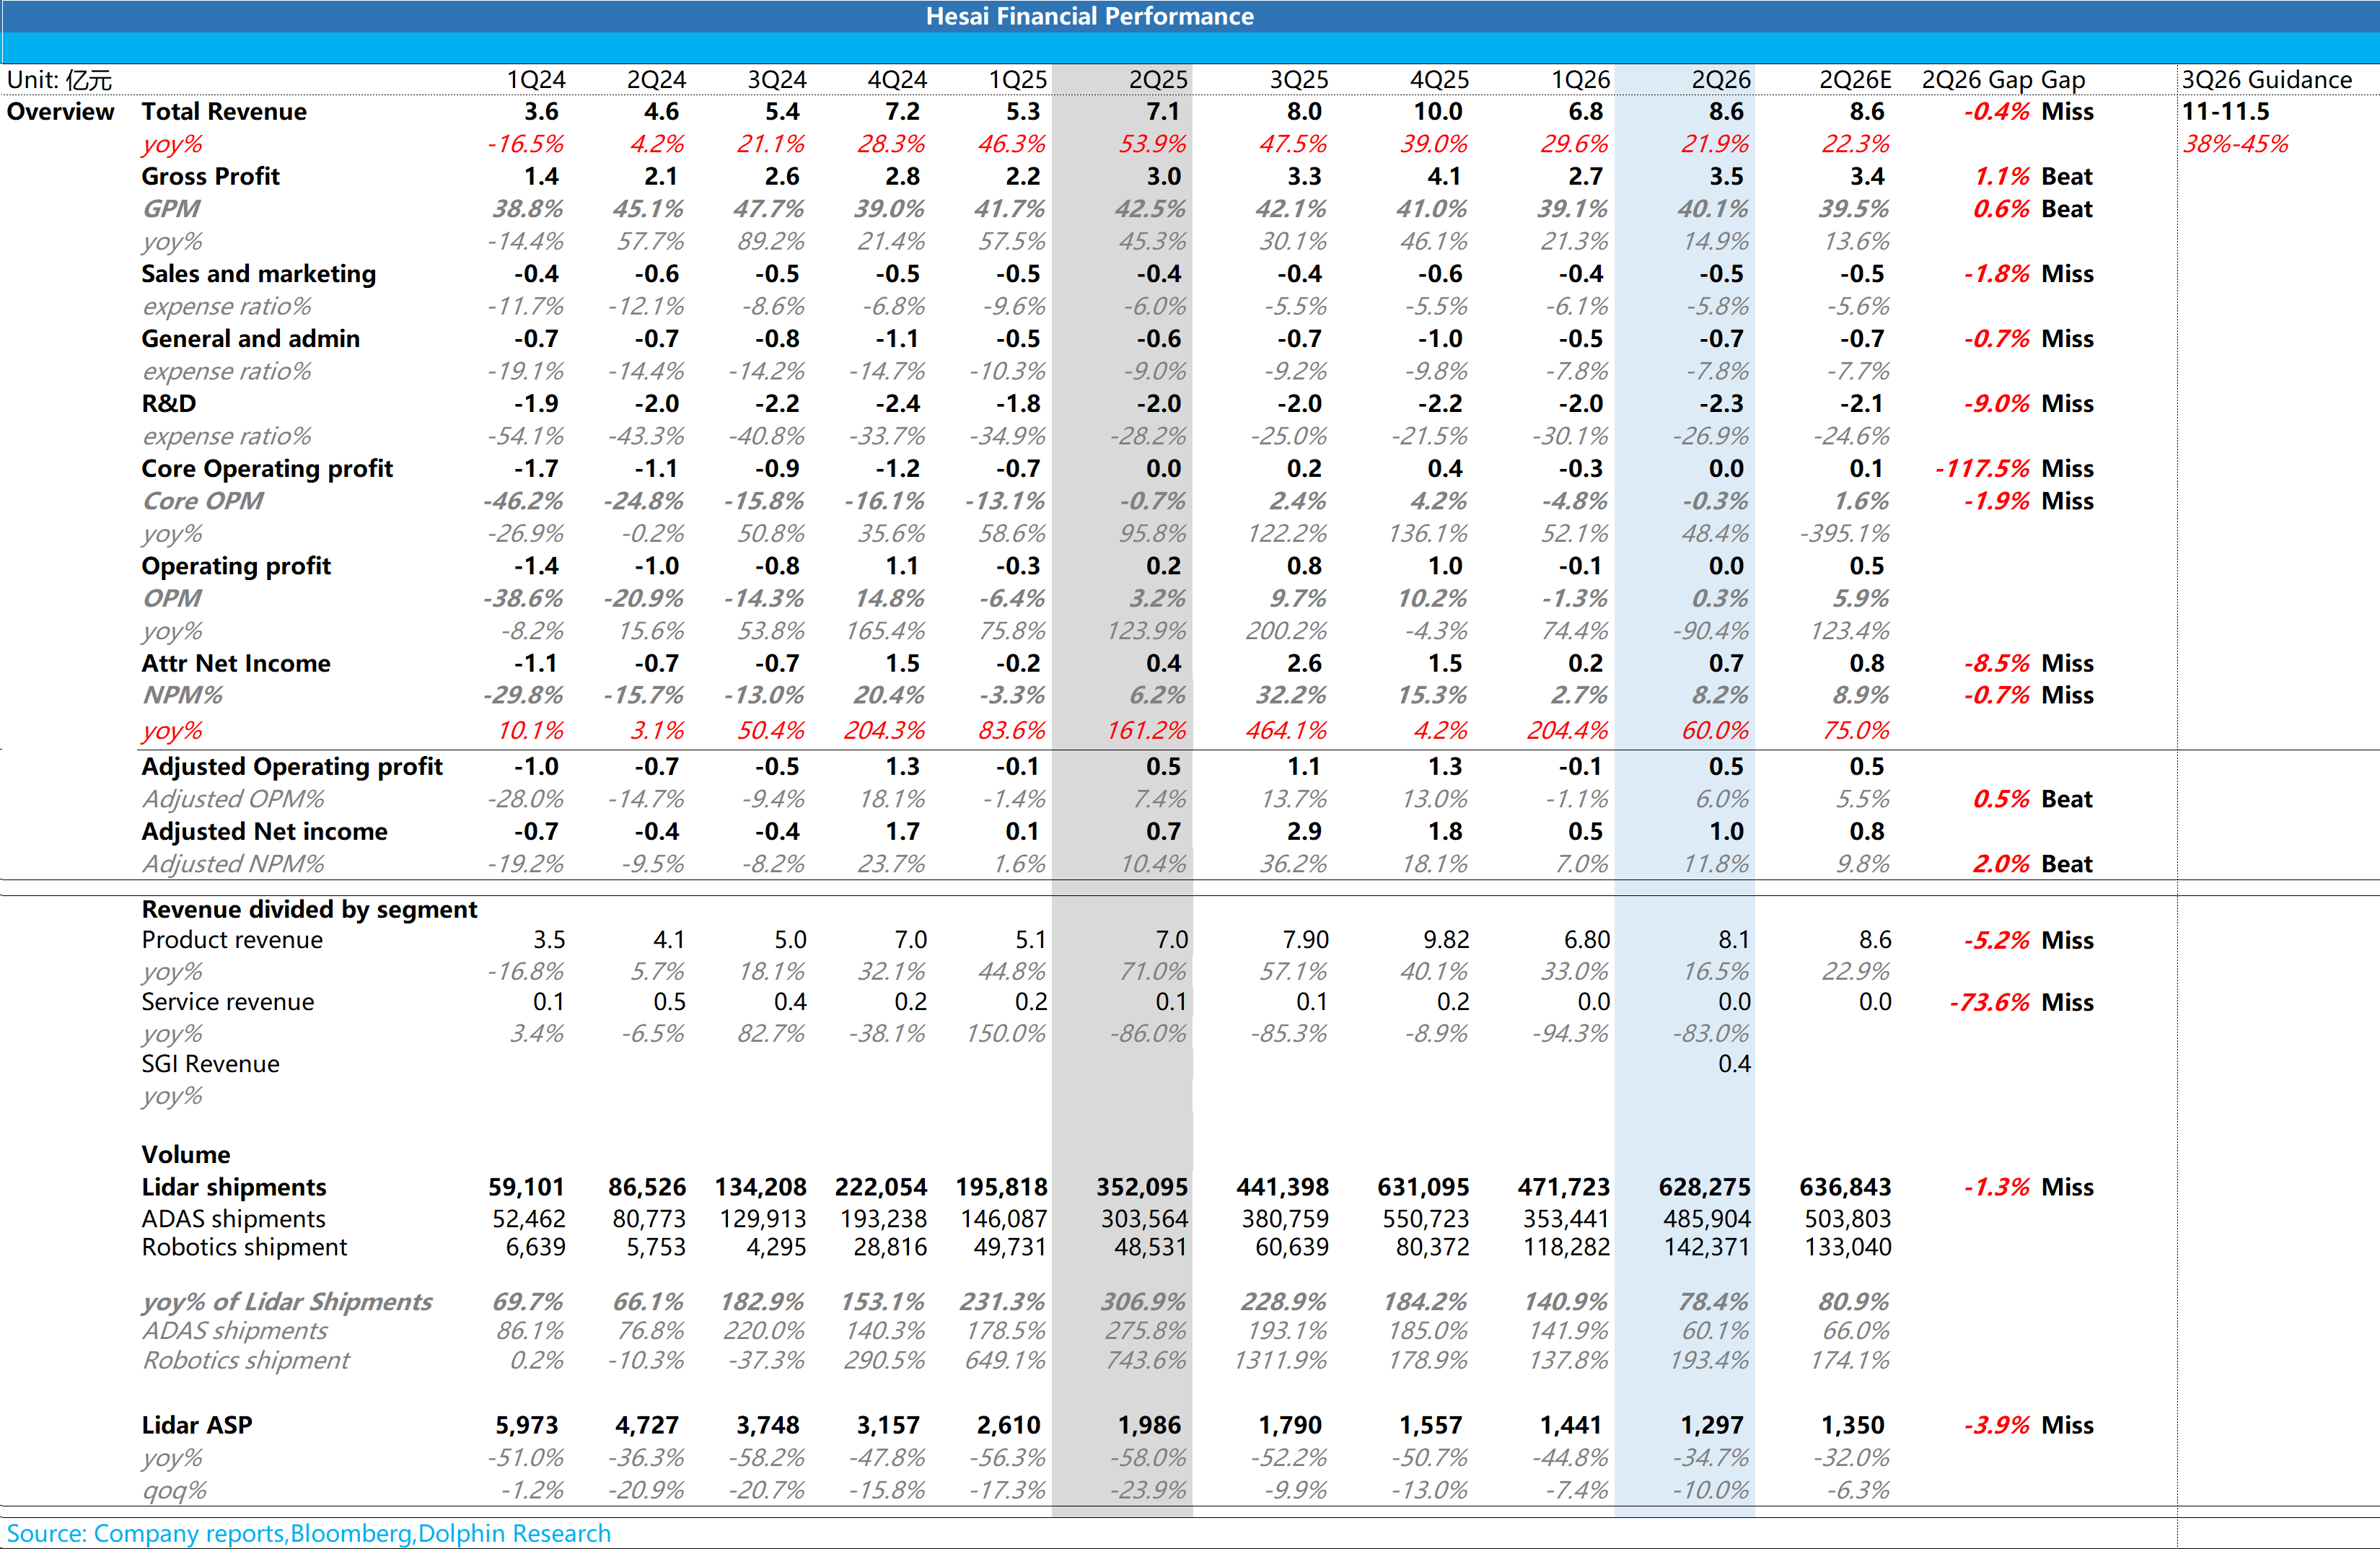This screenshot has width=2380, height=1549.
Task: Select the '-395.1%' Core OPM yoy value
Action: 1845,534
